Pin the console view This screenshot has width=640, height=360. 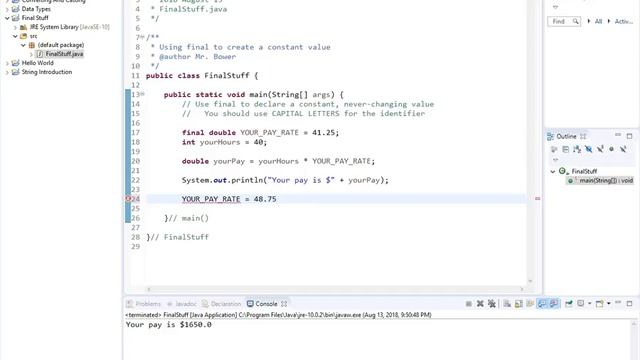(569, 304)
